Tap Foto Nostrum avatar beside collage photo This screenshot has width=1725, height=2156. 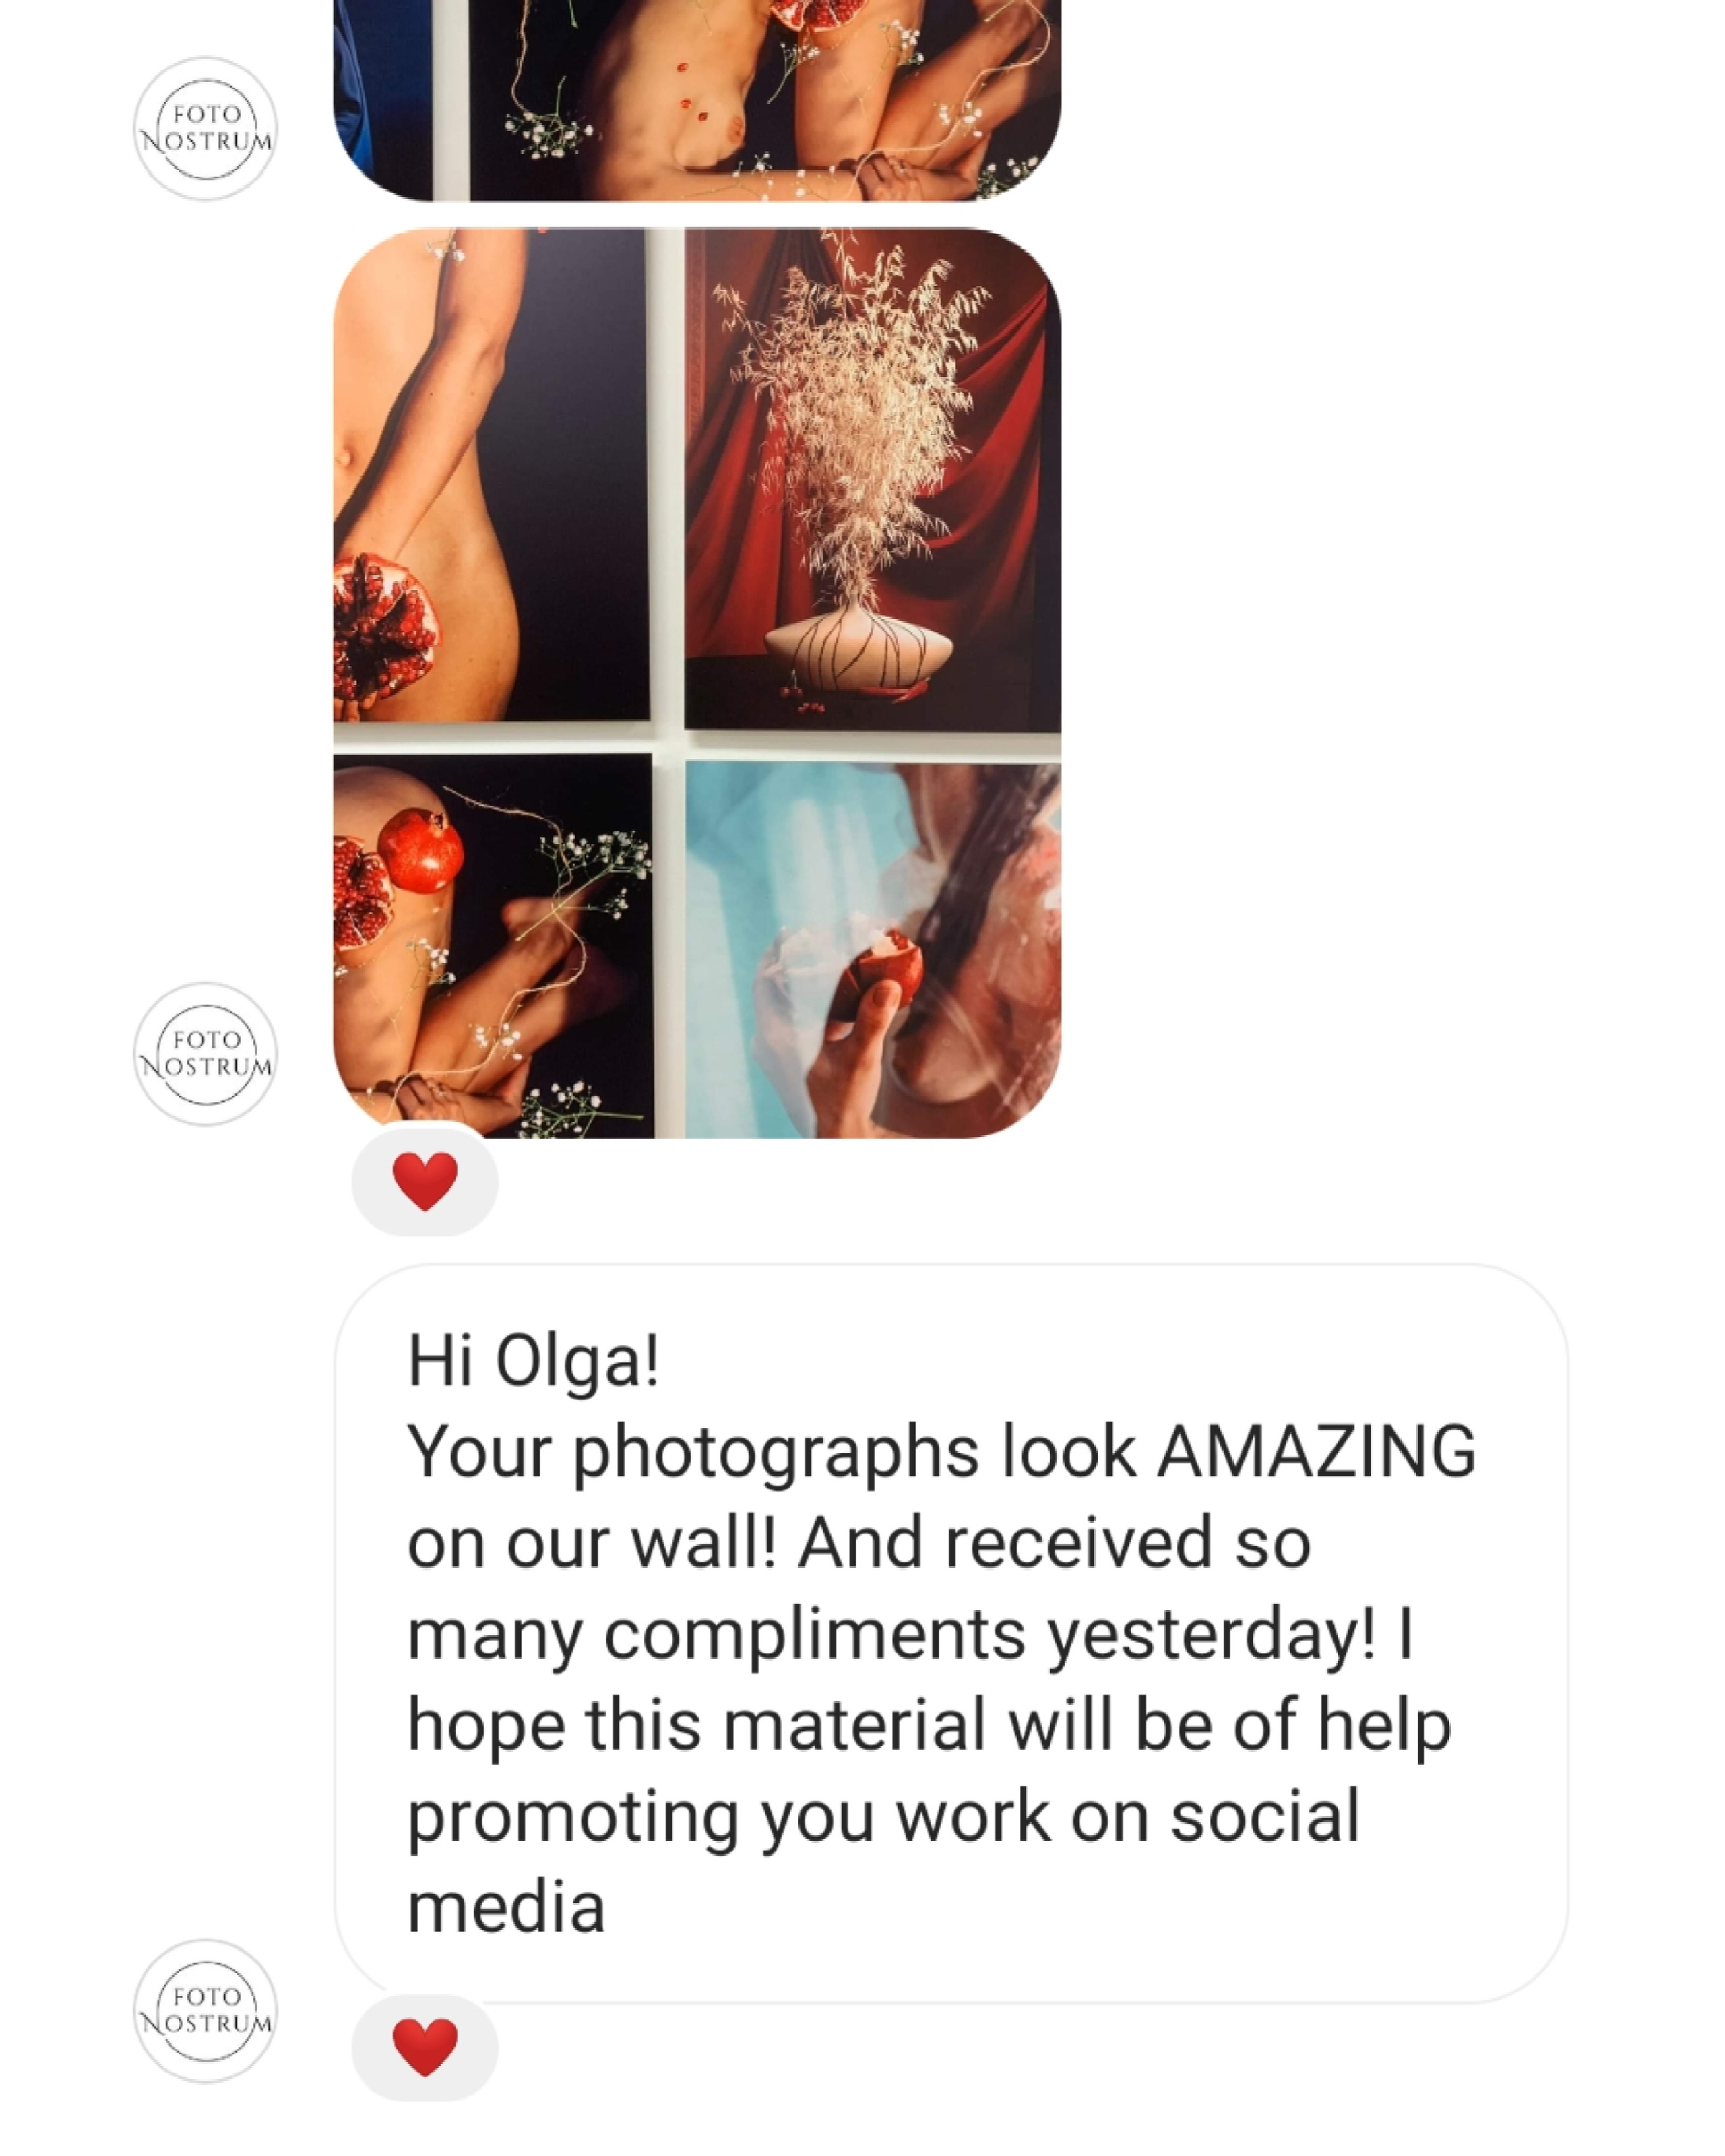[205, 1053]
